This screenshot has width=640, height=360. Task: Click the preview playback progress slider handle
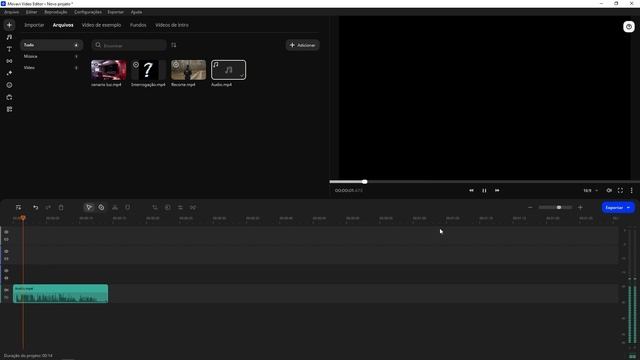tap(364, 182)
